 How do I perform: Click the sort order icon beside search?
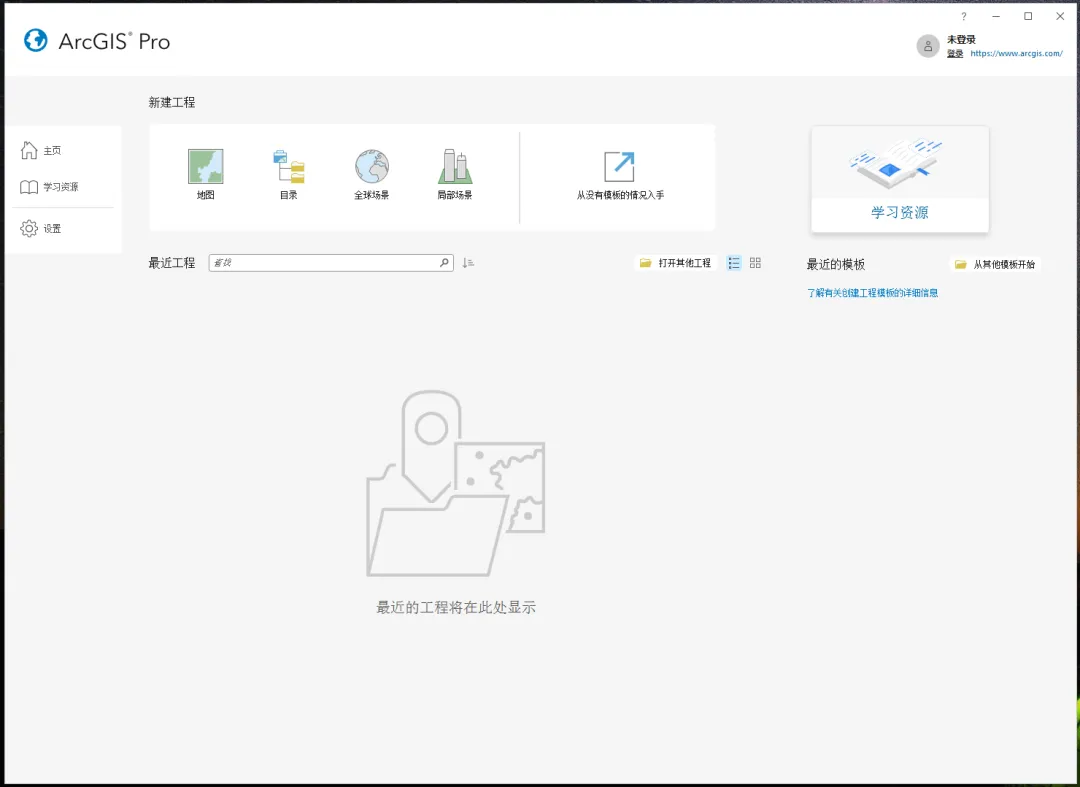[x=468, y=262]
